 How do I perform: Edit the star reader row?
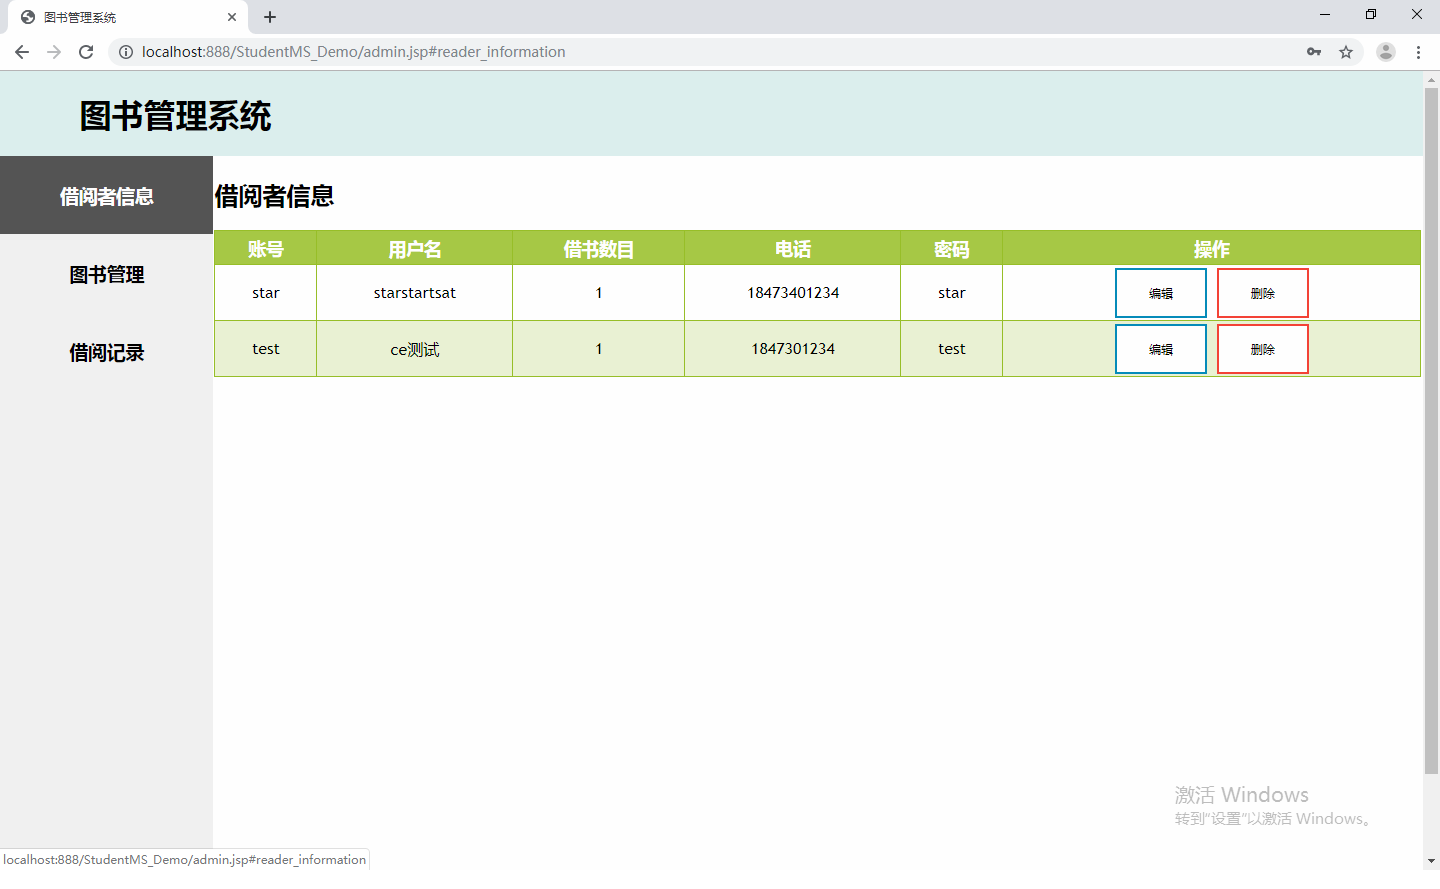coord(1160,293)
